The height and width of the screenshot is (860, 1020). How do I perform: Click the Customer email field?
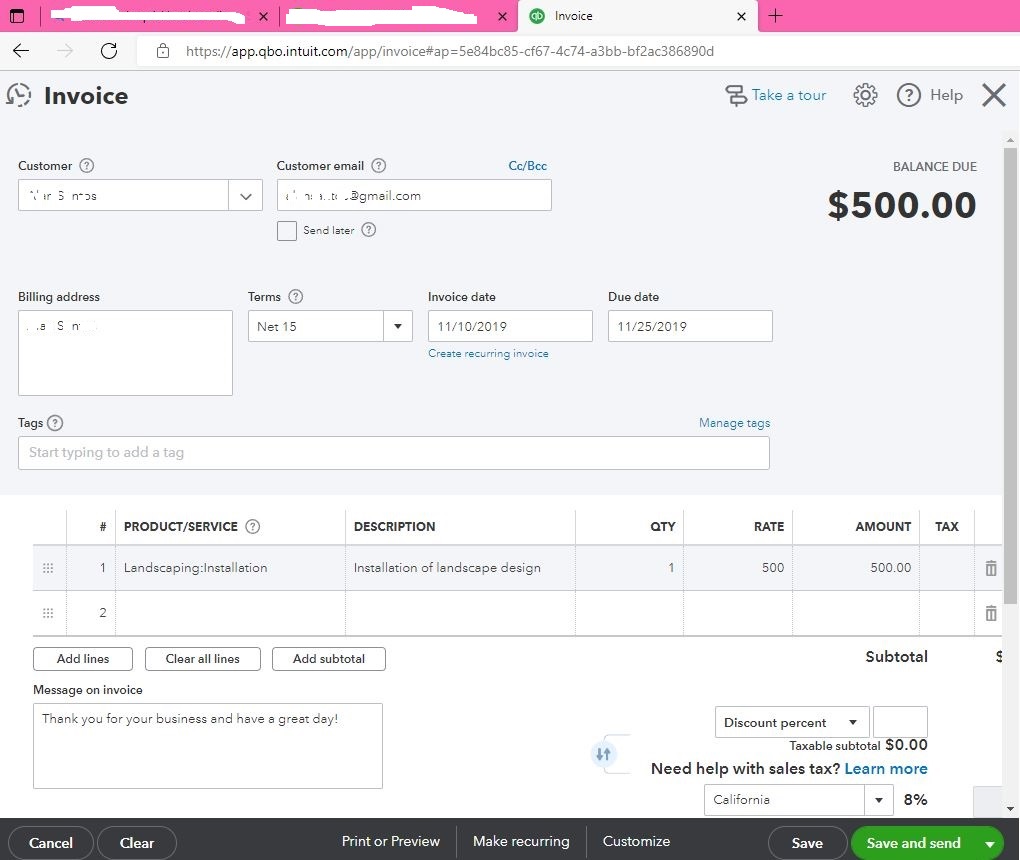414,195
